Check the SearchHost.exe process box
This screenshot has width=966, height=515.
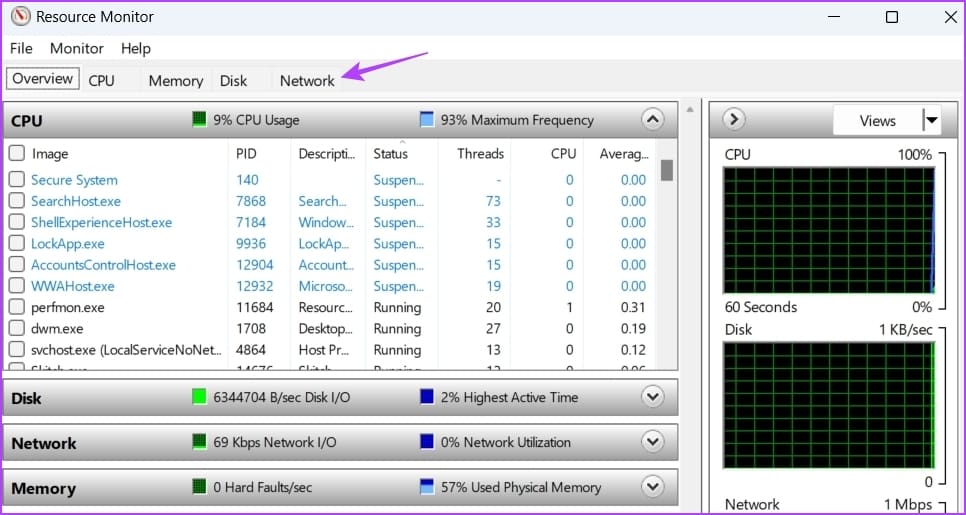click(17, 201)
